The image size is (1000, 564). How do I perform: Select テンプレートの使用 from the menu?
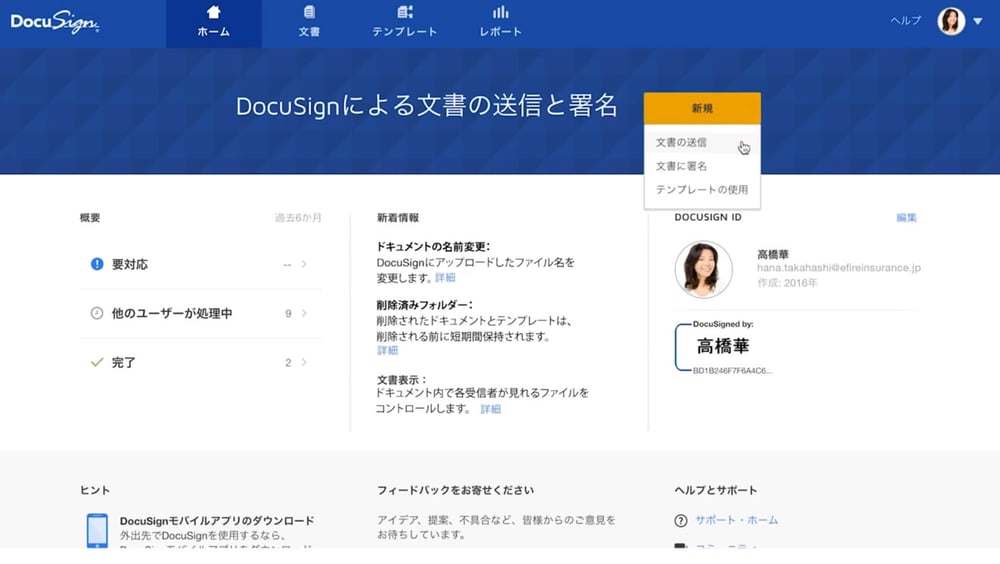[702, 189]
